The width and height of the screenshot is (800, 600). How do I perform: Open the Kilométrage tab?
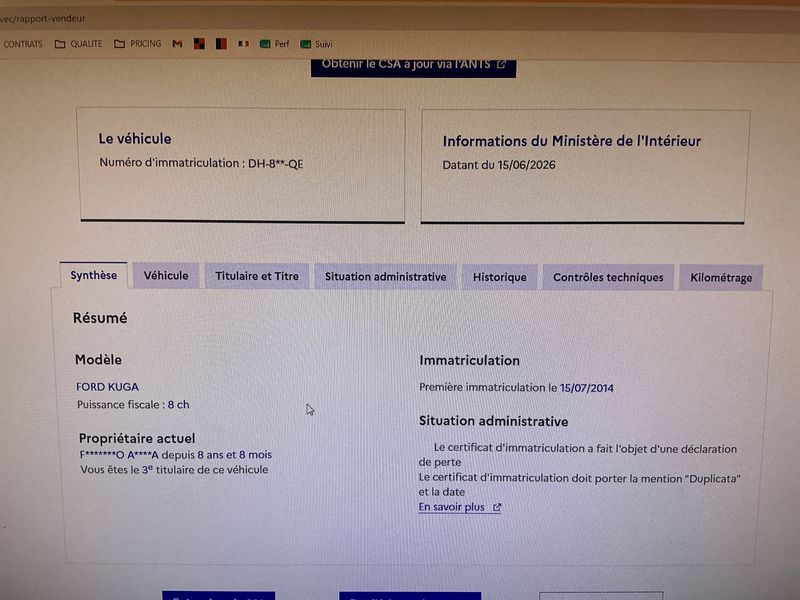pos(721,278)
